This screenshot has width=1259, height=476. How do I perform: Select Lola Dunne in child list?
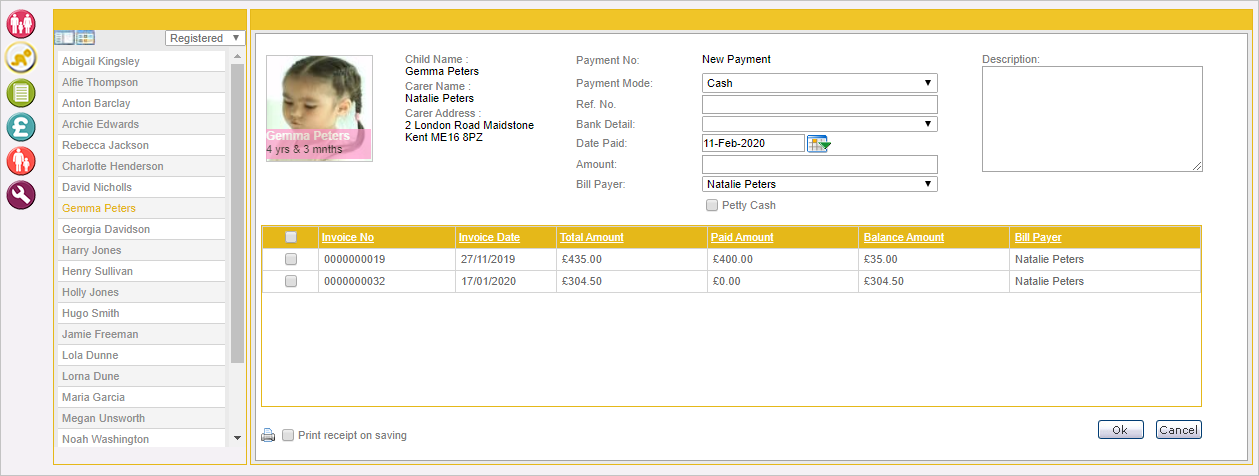point(141,355)
